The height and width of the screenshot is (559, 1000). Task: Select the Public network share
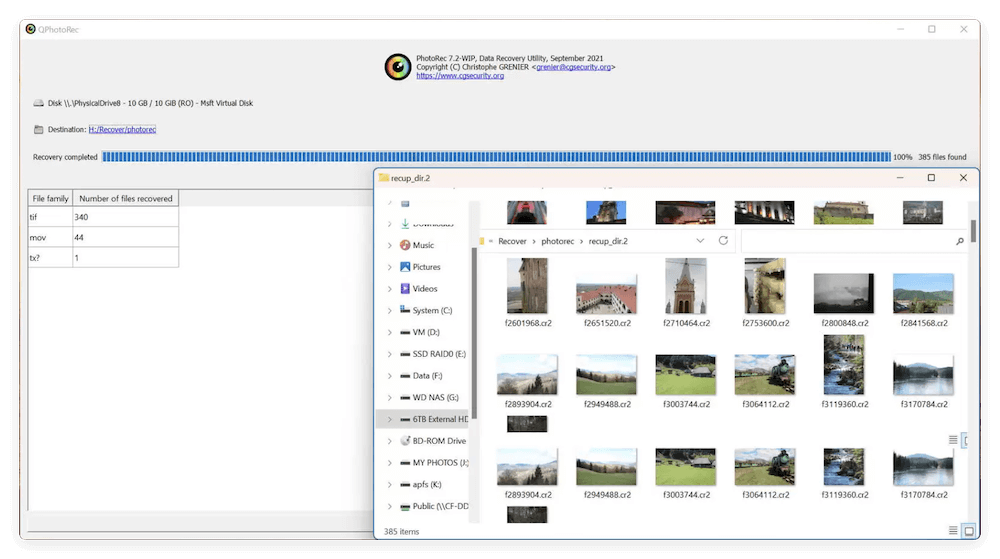pos(434,506)
